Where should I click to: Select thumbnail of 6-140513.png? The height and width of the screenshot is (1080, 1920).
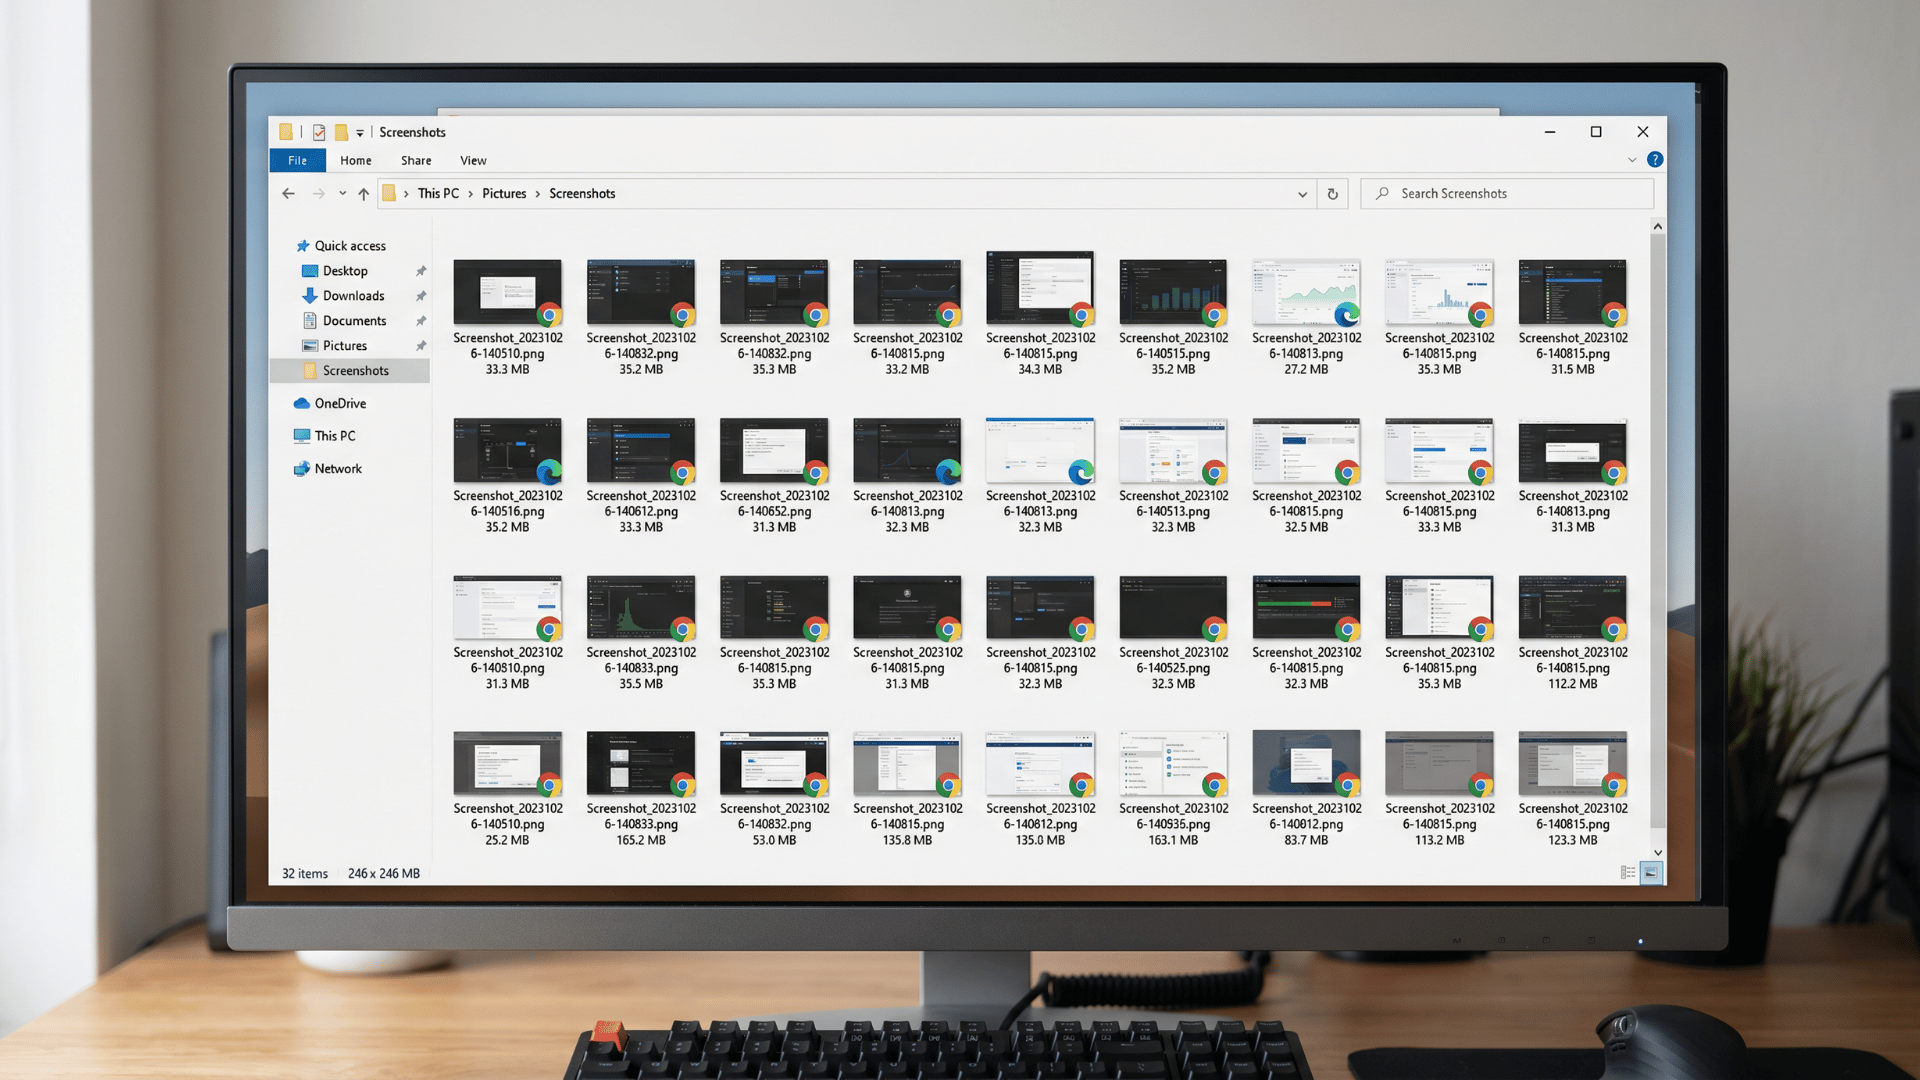(x=1173, y=450)
